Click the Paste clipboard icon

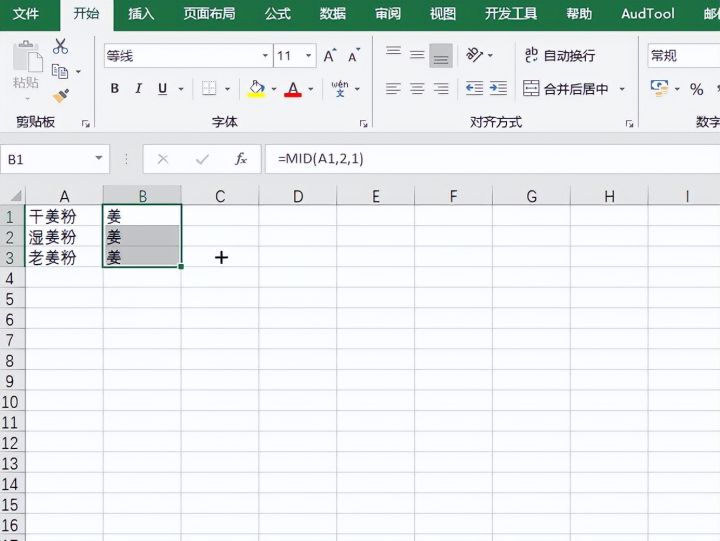point(27,57)
